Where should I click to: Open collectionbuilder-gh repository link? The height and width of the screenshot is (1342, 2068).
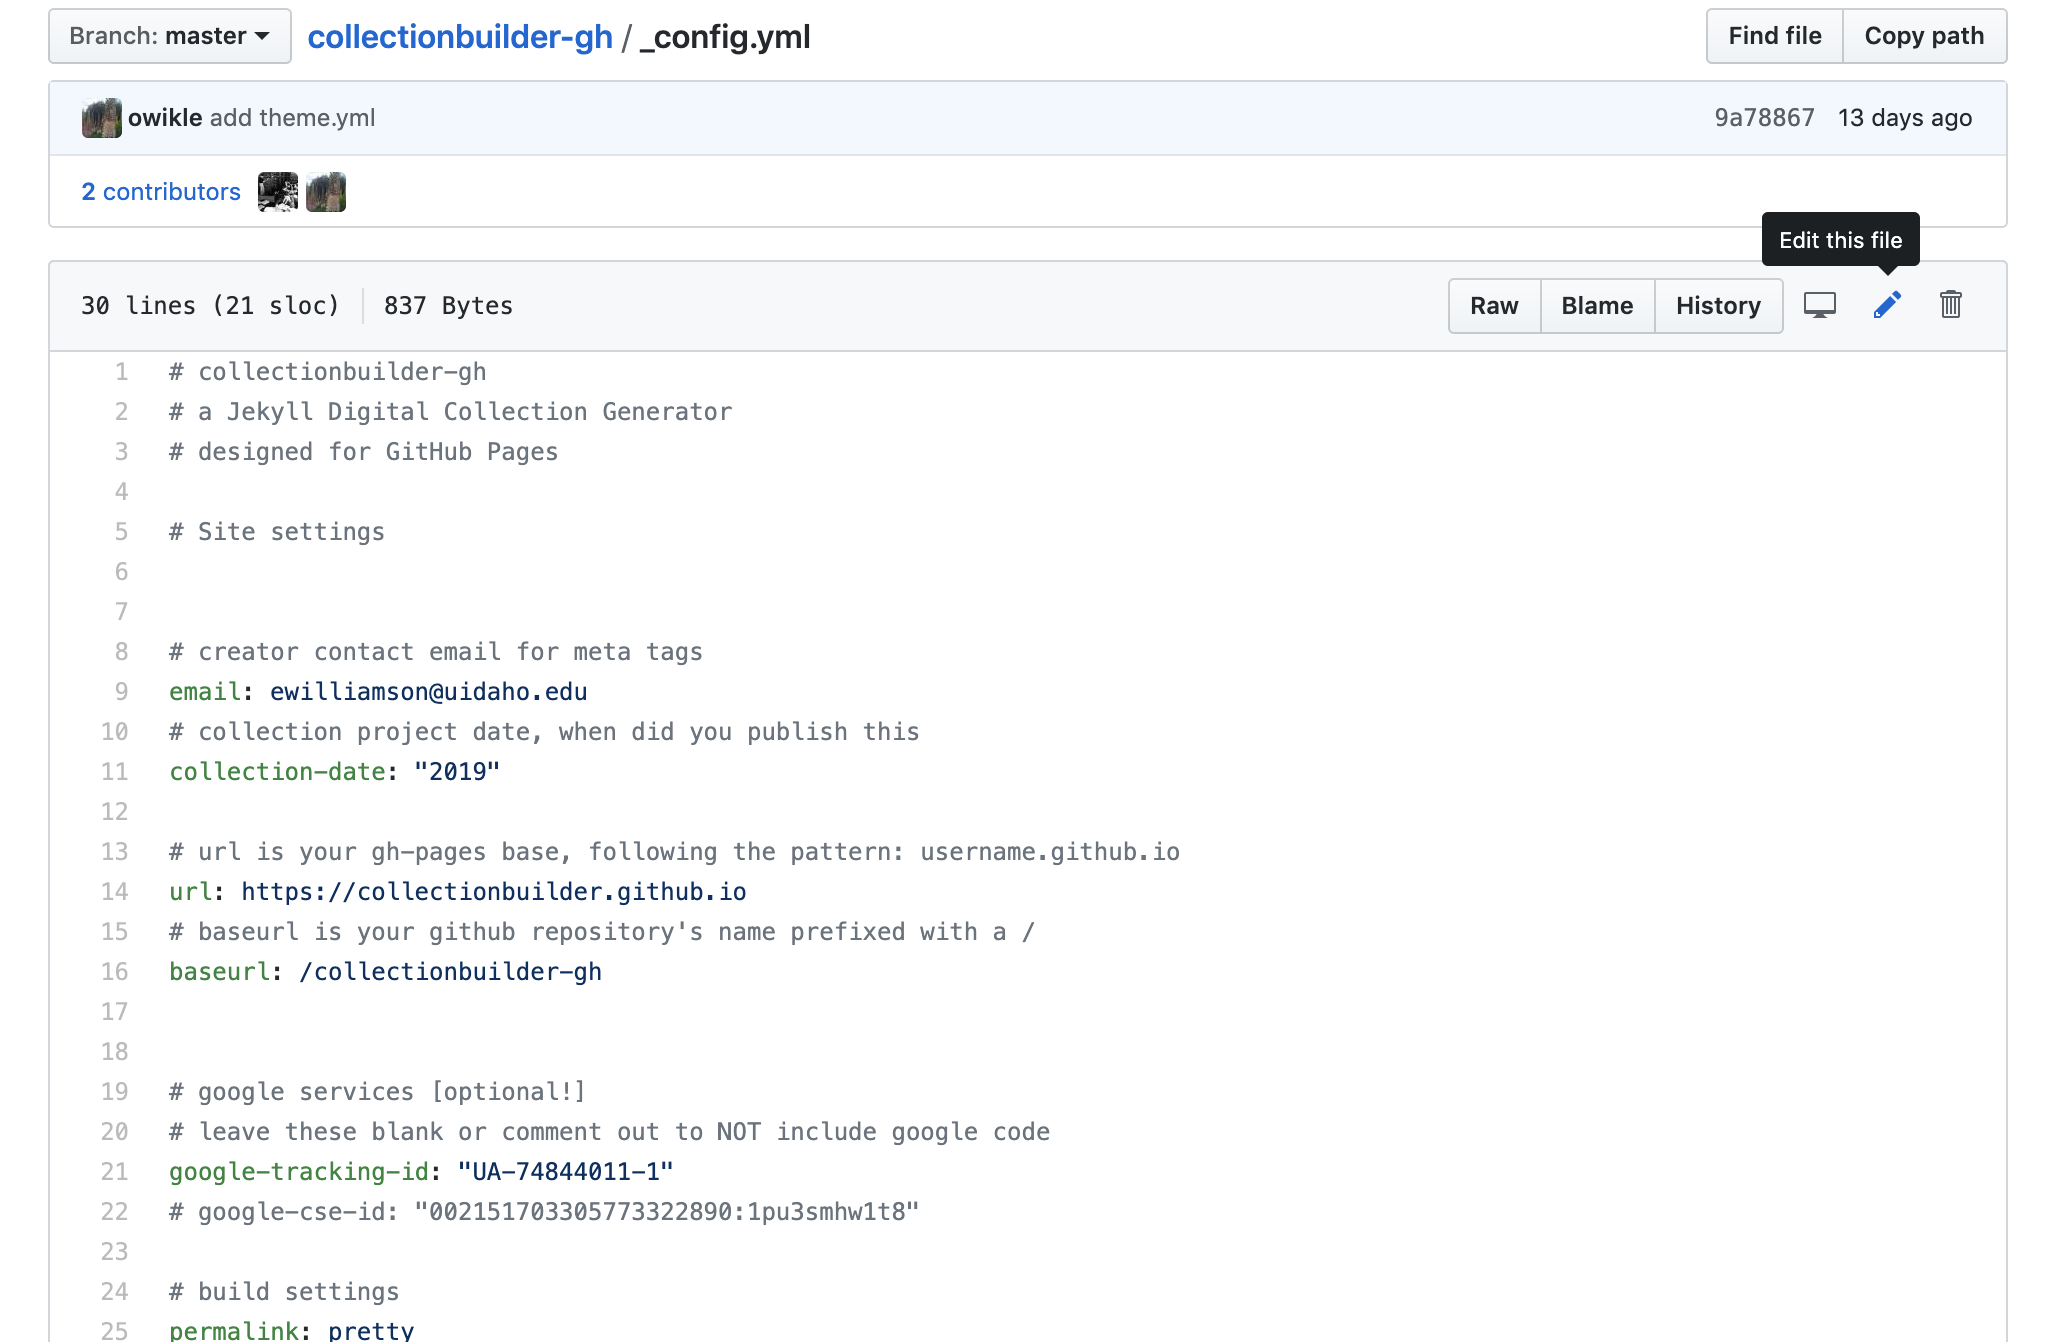tap(460, 37)
